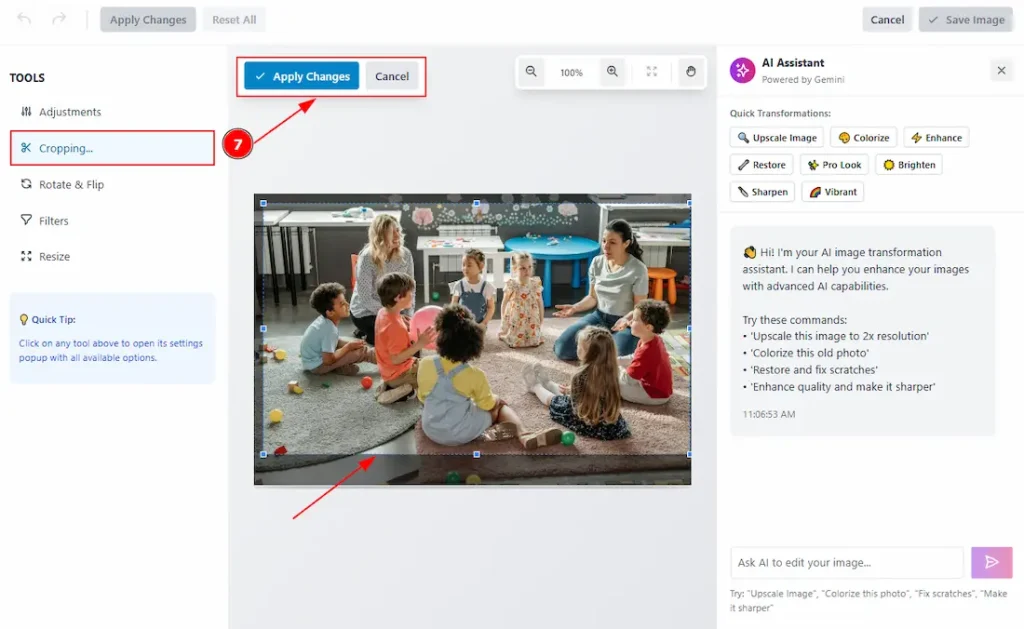
Task: Select the Cropping tool
Action: [x=66, y=148]
